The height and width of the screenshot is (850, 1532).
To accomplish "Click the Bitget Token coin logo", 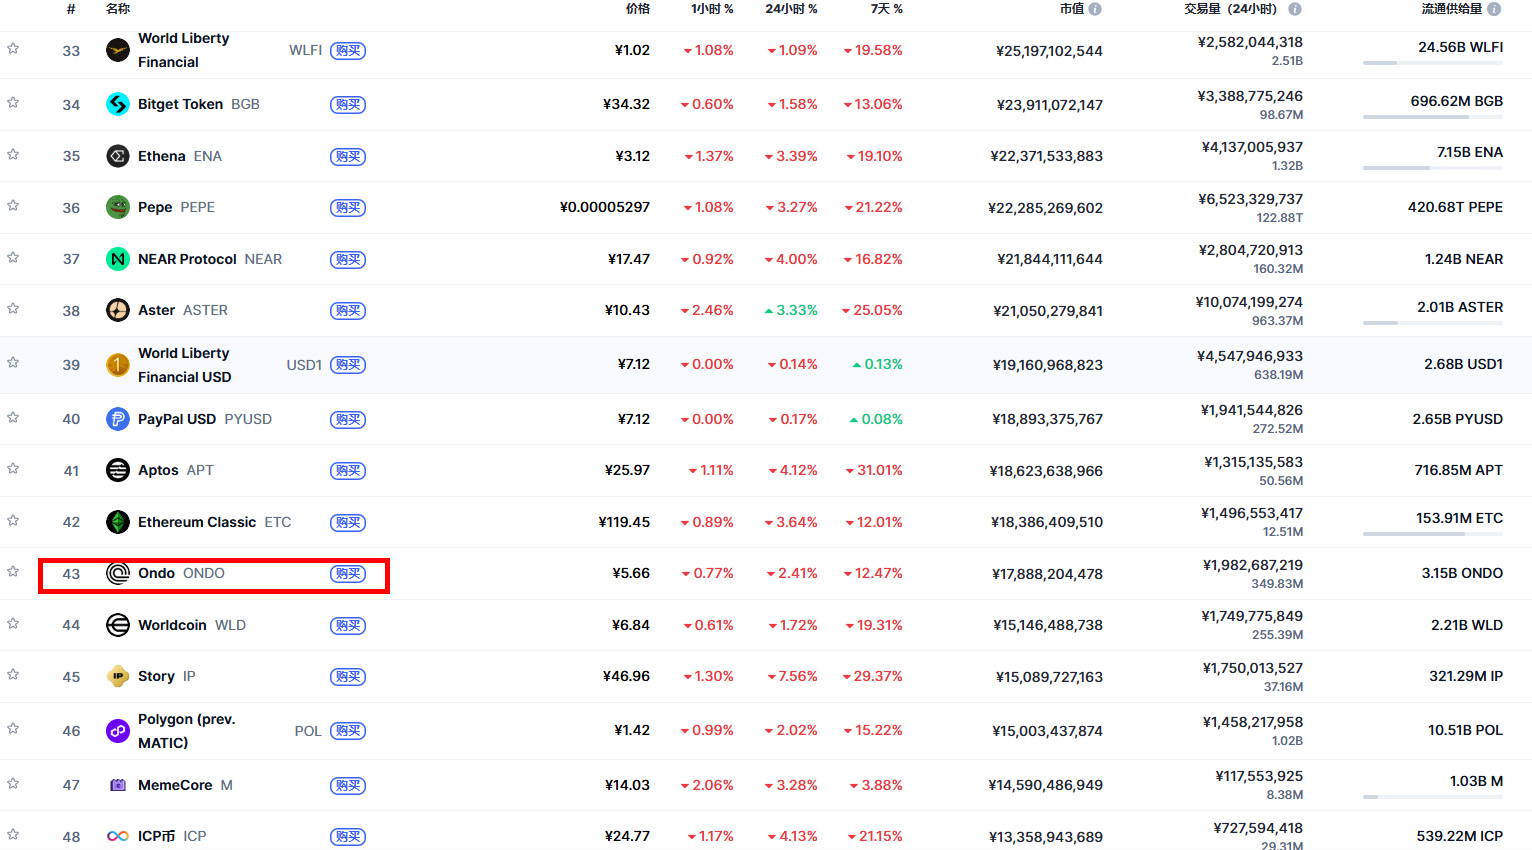I will click(118, 104).
